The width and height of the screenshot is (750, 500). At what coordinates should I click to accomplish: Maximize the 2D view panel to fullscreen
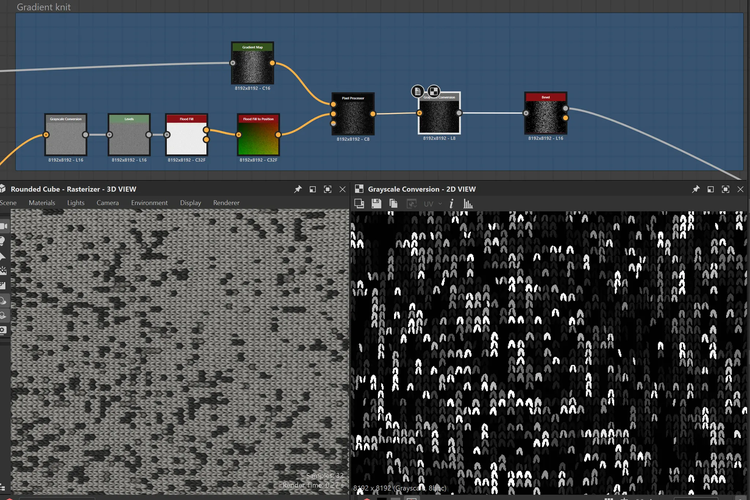(726, 188)
